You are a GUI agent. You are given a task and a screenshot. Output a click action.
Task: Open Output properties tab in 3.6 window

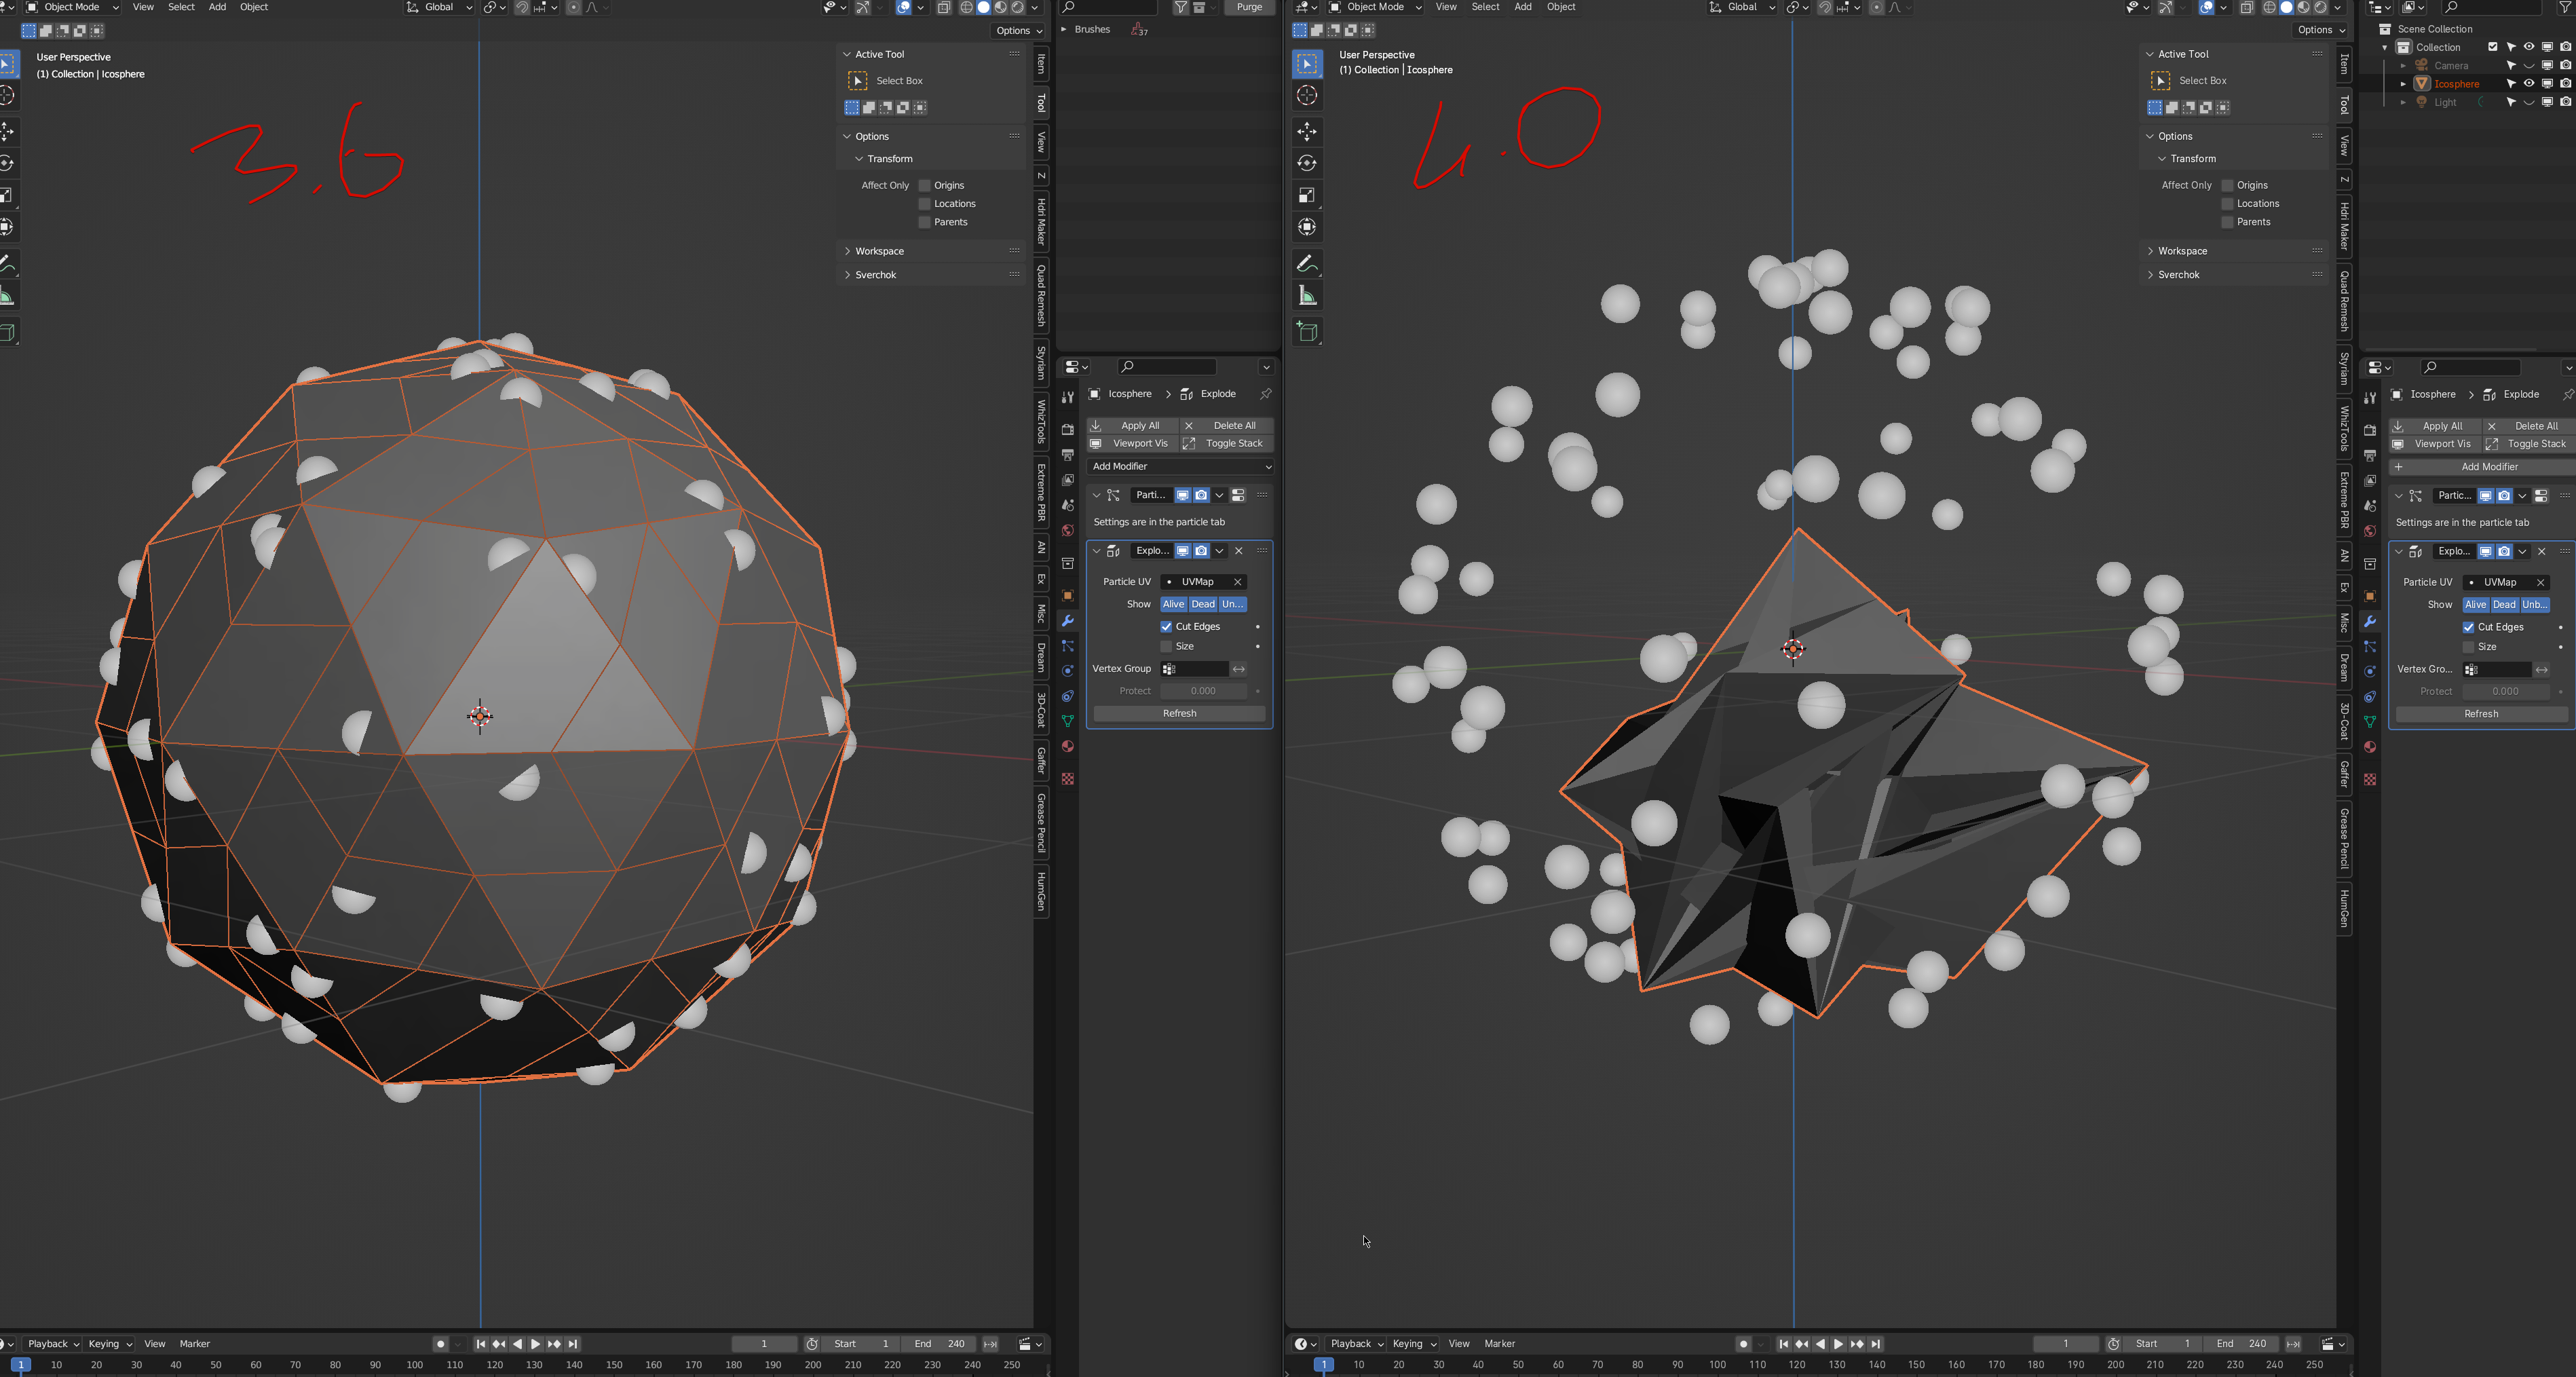[1068, 455]
